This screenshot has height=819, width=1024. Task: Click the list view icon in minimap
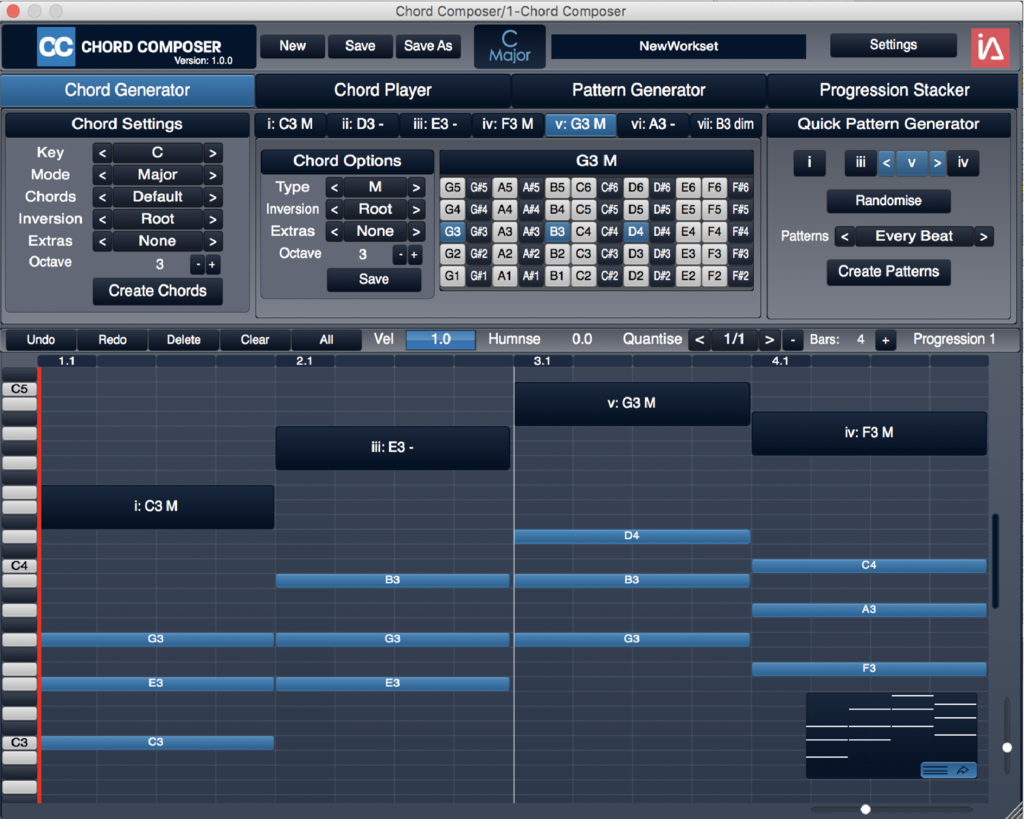coord(935,771)
